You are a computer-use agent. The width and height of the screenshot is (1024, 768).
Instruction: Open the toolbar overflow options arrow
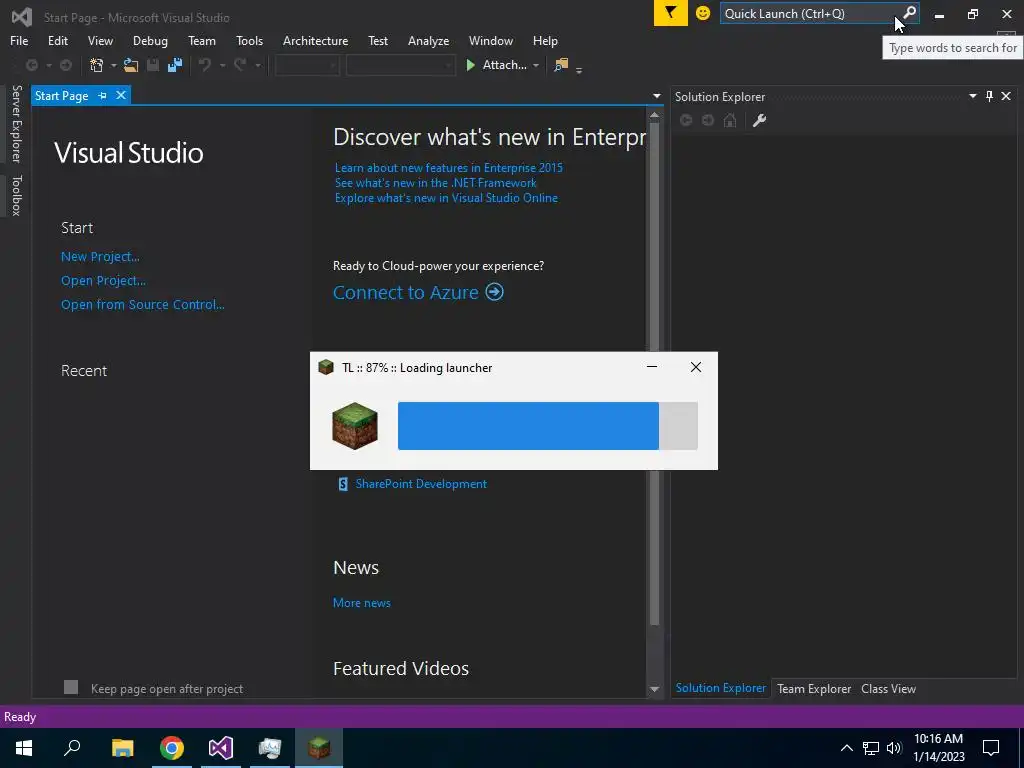(x=579, y=70)
